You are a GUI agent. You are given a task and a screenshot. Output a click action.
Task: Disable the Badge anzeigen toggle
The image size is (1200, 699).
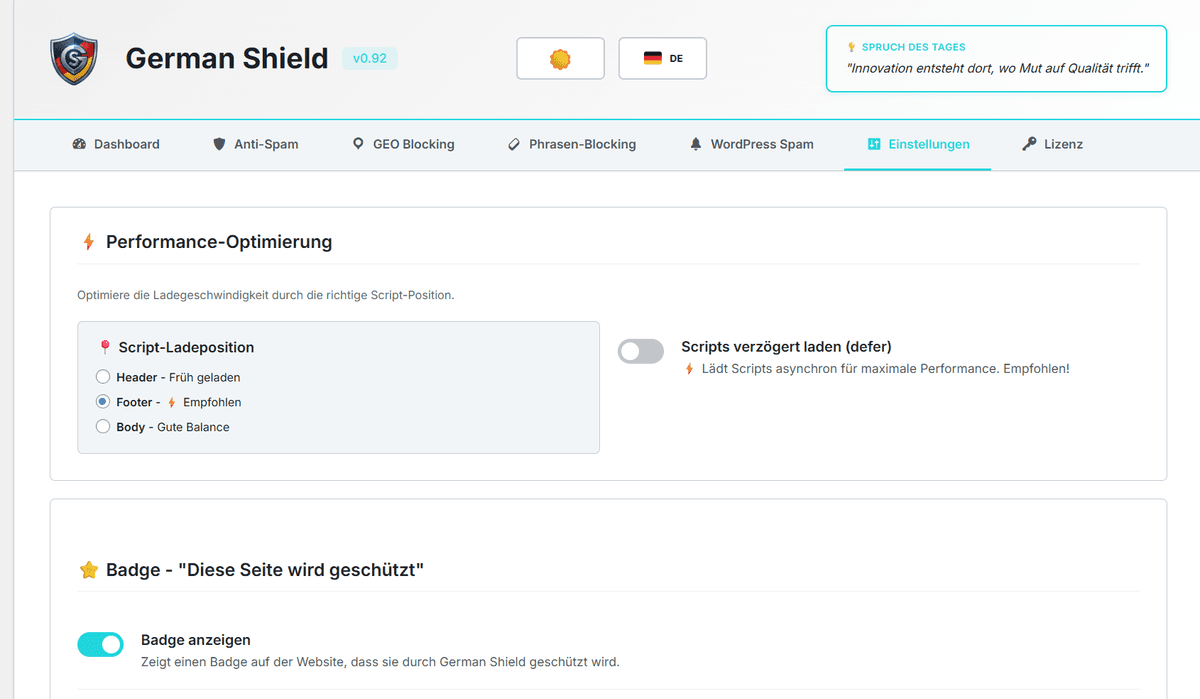(100, 645)
